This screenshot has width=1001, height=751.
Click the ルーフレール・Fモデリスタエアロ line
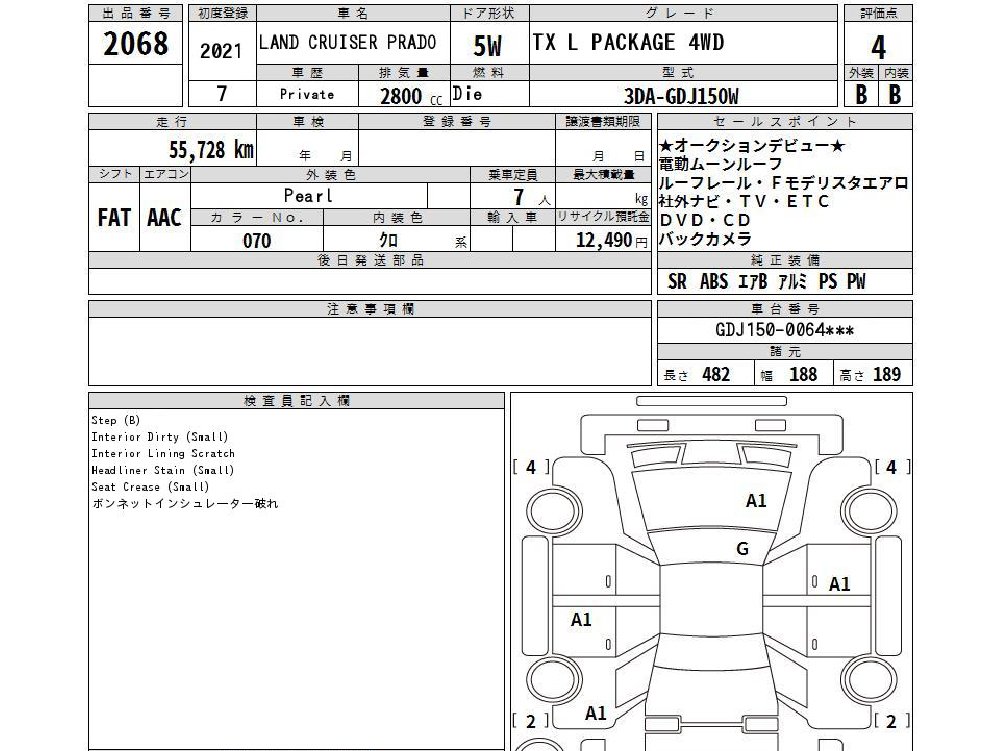pos(783,183)
